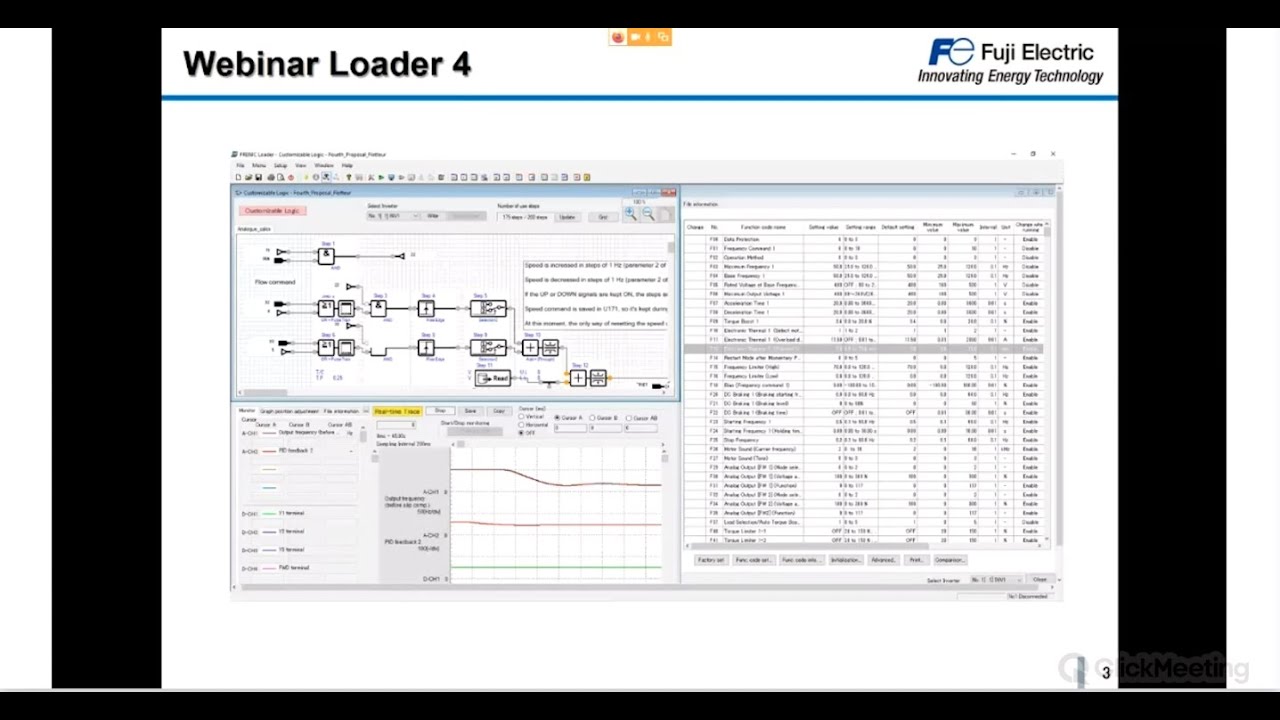Click the Advanced button
Screen dimensions: 1280x720
click(883, 560)
